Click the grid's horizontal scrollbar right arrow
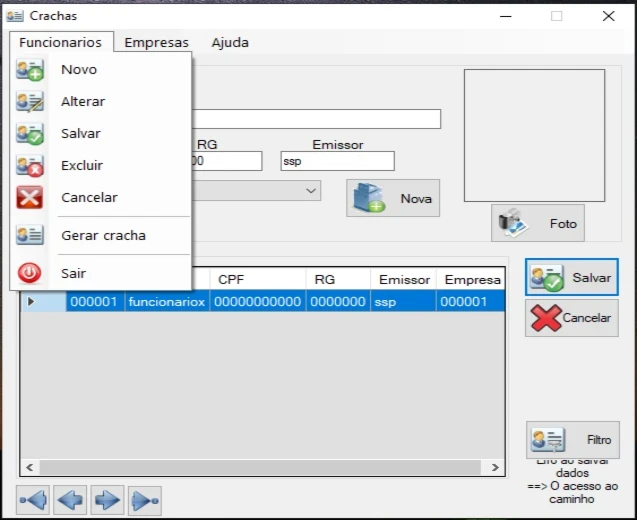The image size is (637, 520). click(x=496, y=467)
